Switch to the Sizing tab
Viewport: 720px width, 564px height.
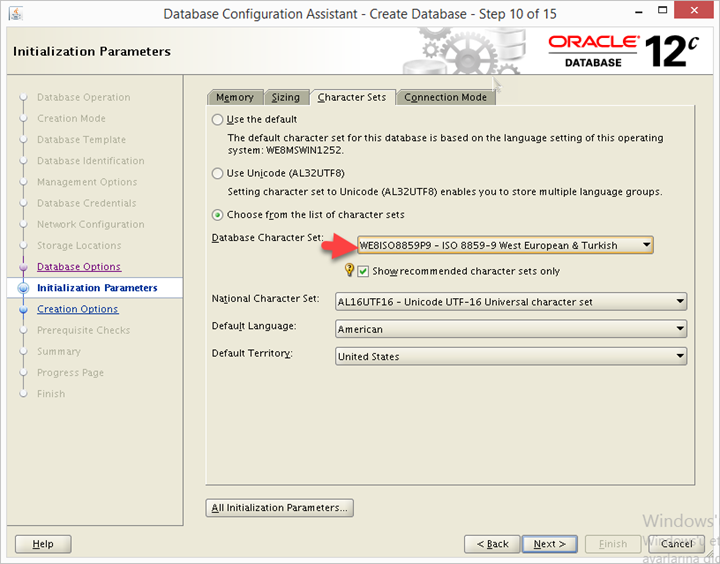pos(285,97)
